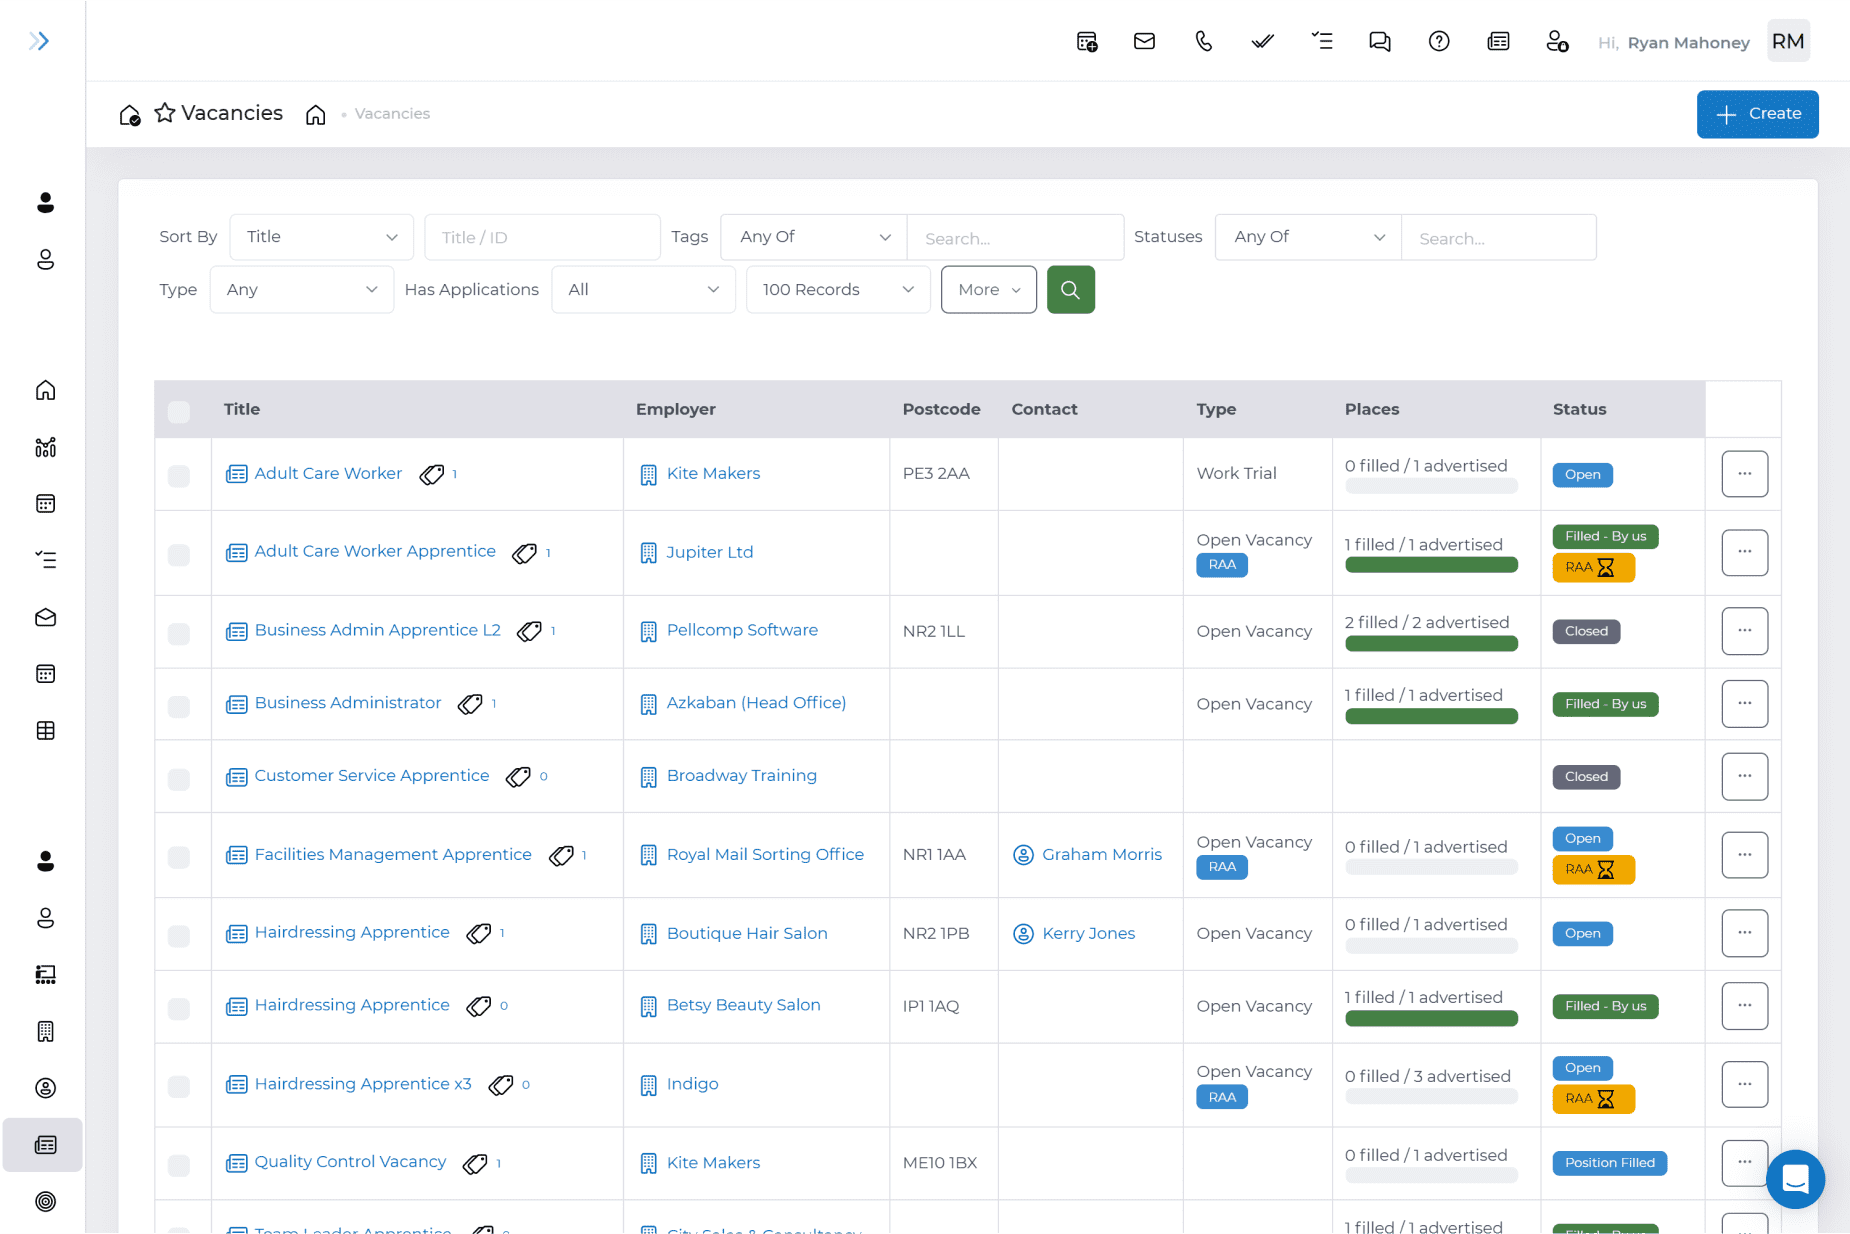Click the star favorite icon beside Vacancies
The width and height of the screenshot is (1850, 1234).
165,113
